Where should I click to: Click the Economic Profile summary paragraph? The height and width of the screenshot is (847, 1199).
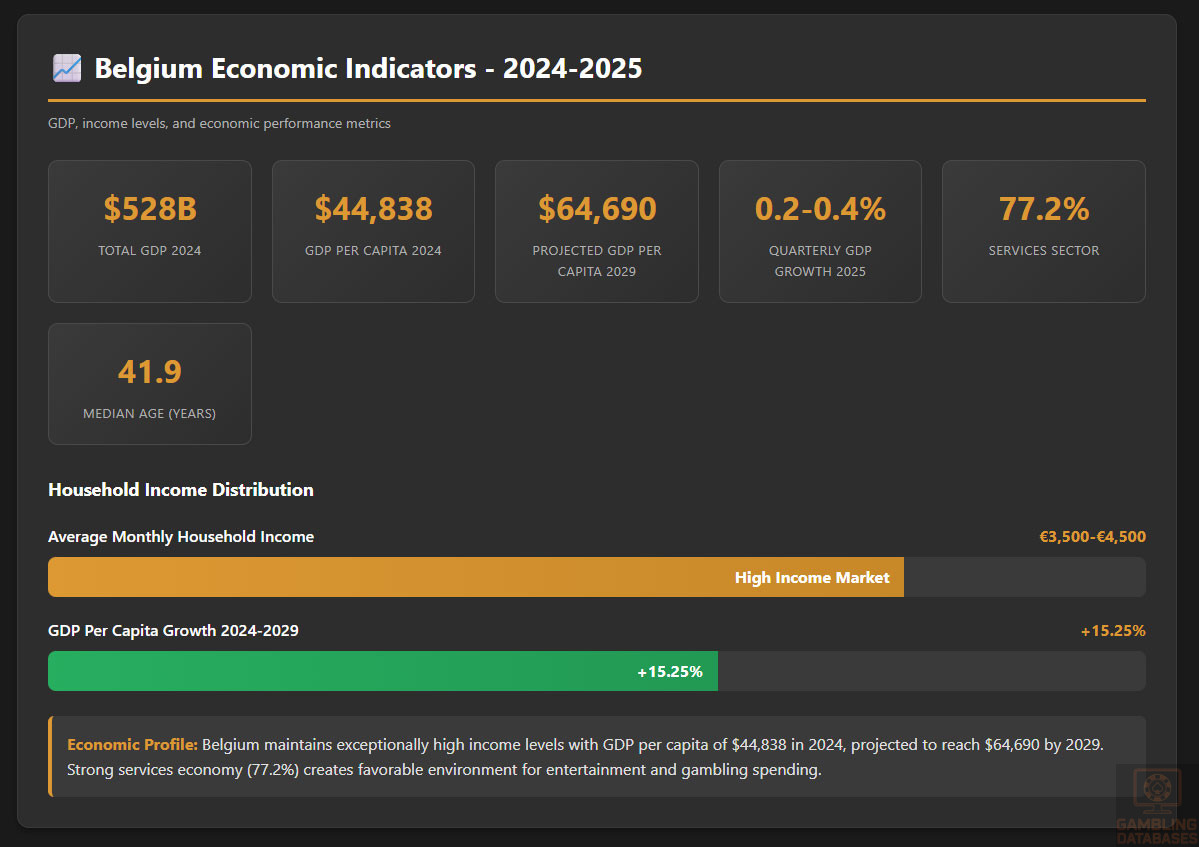click(x=600, y=758)
